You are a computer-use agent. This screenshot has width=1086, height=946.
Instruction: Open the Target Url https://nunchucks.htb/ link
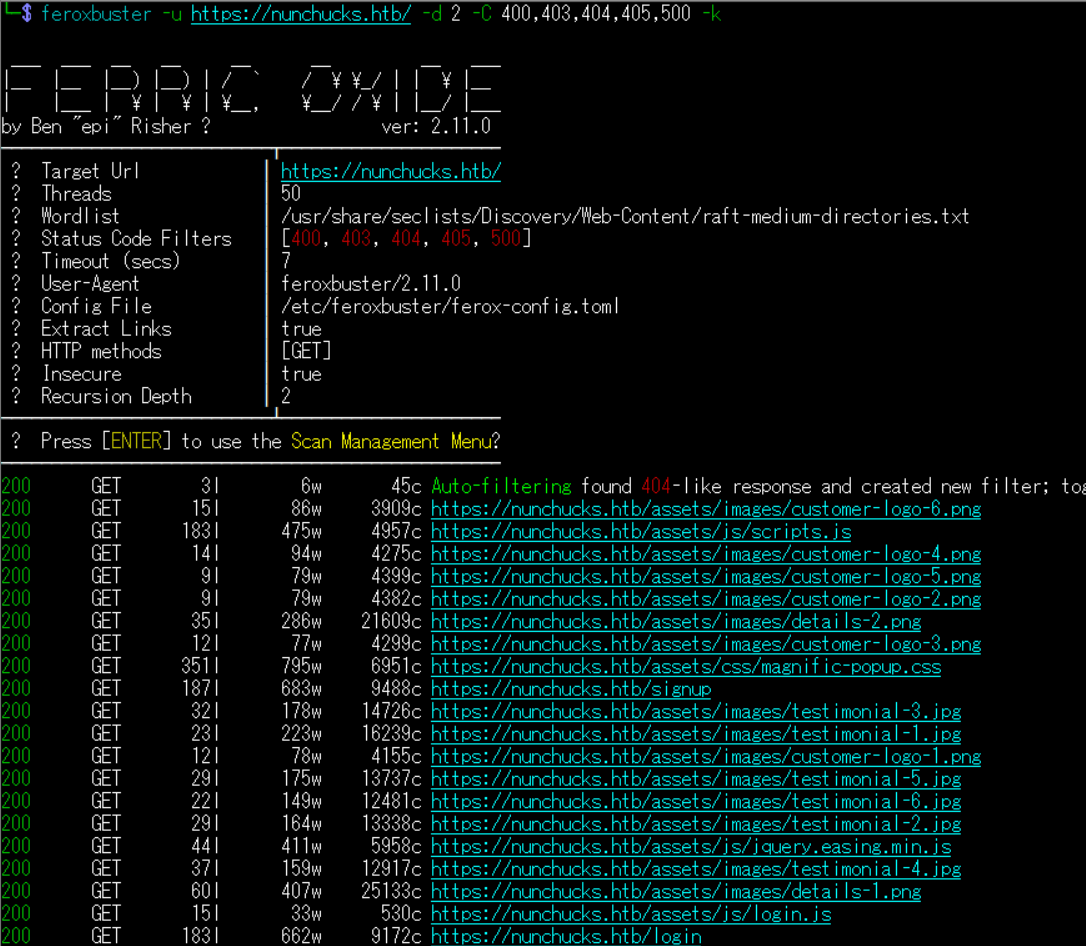coord(390,171)
